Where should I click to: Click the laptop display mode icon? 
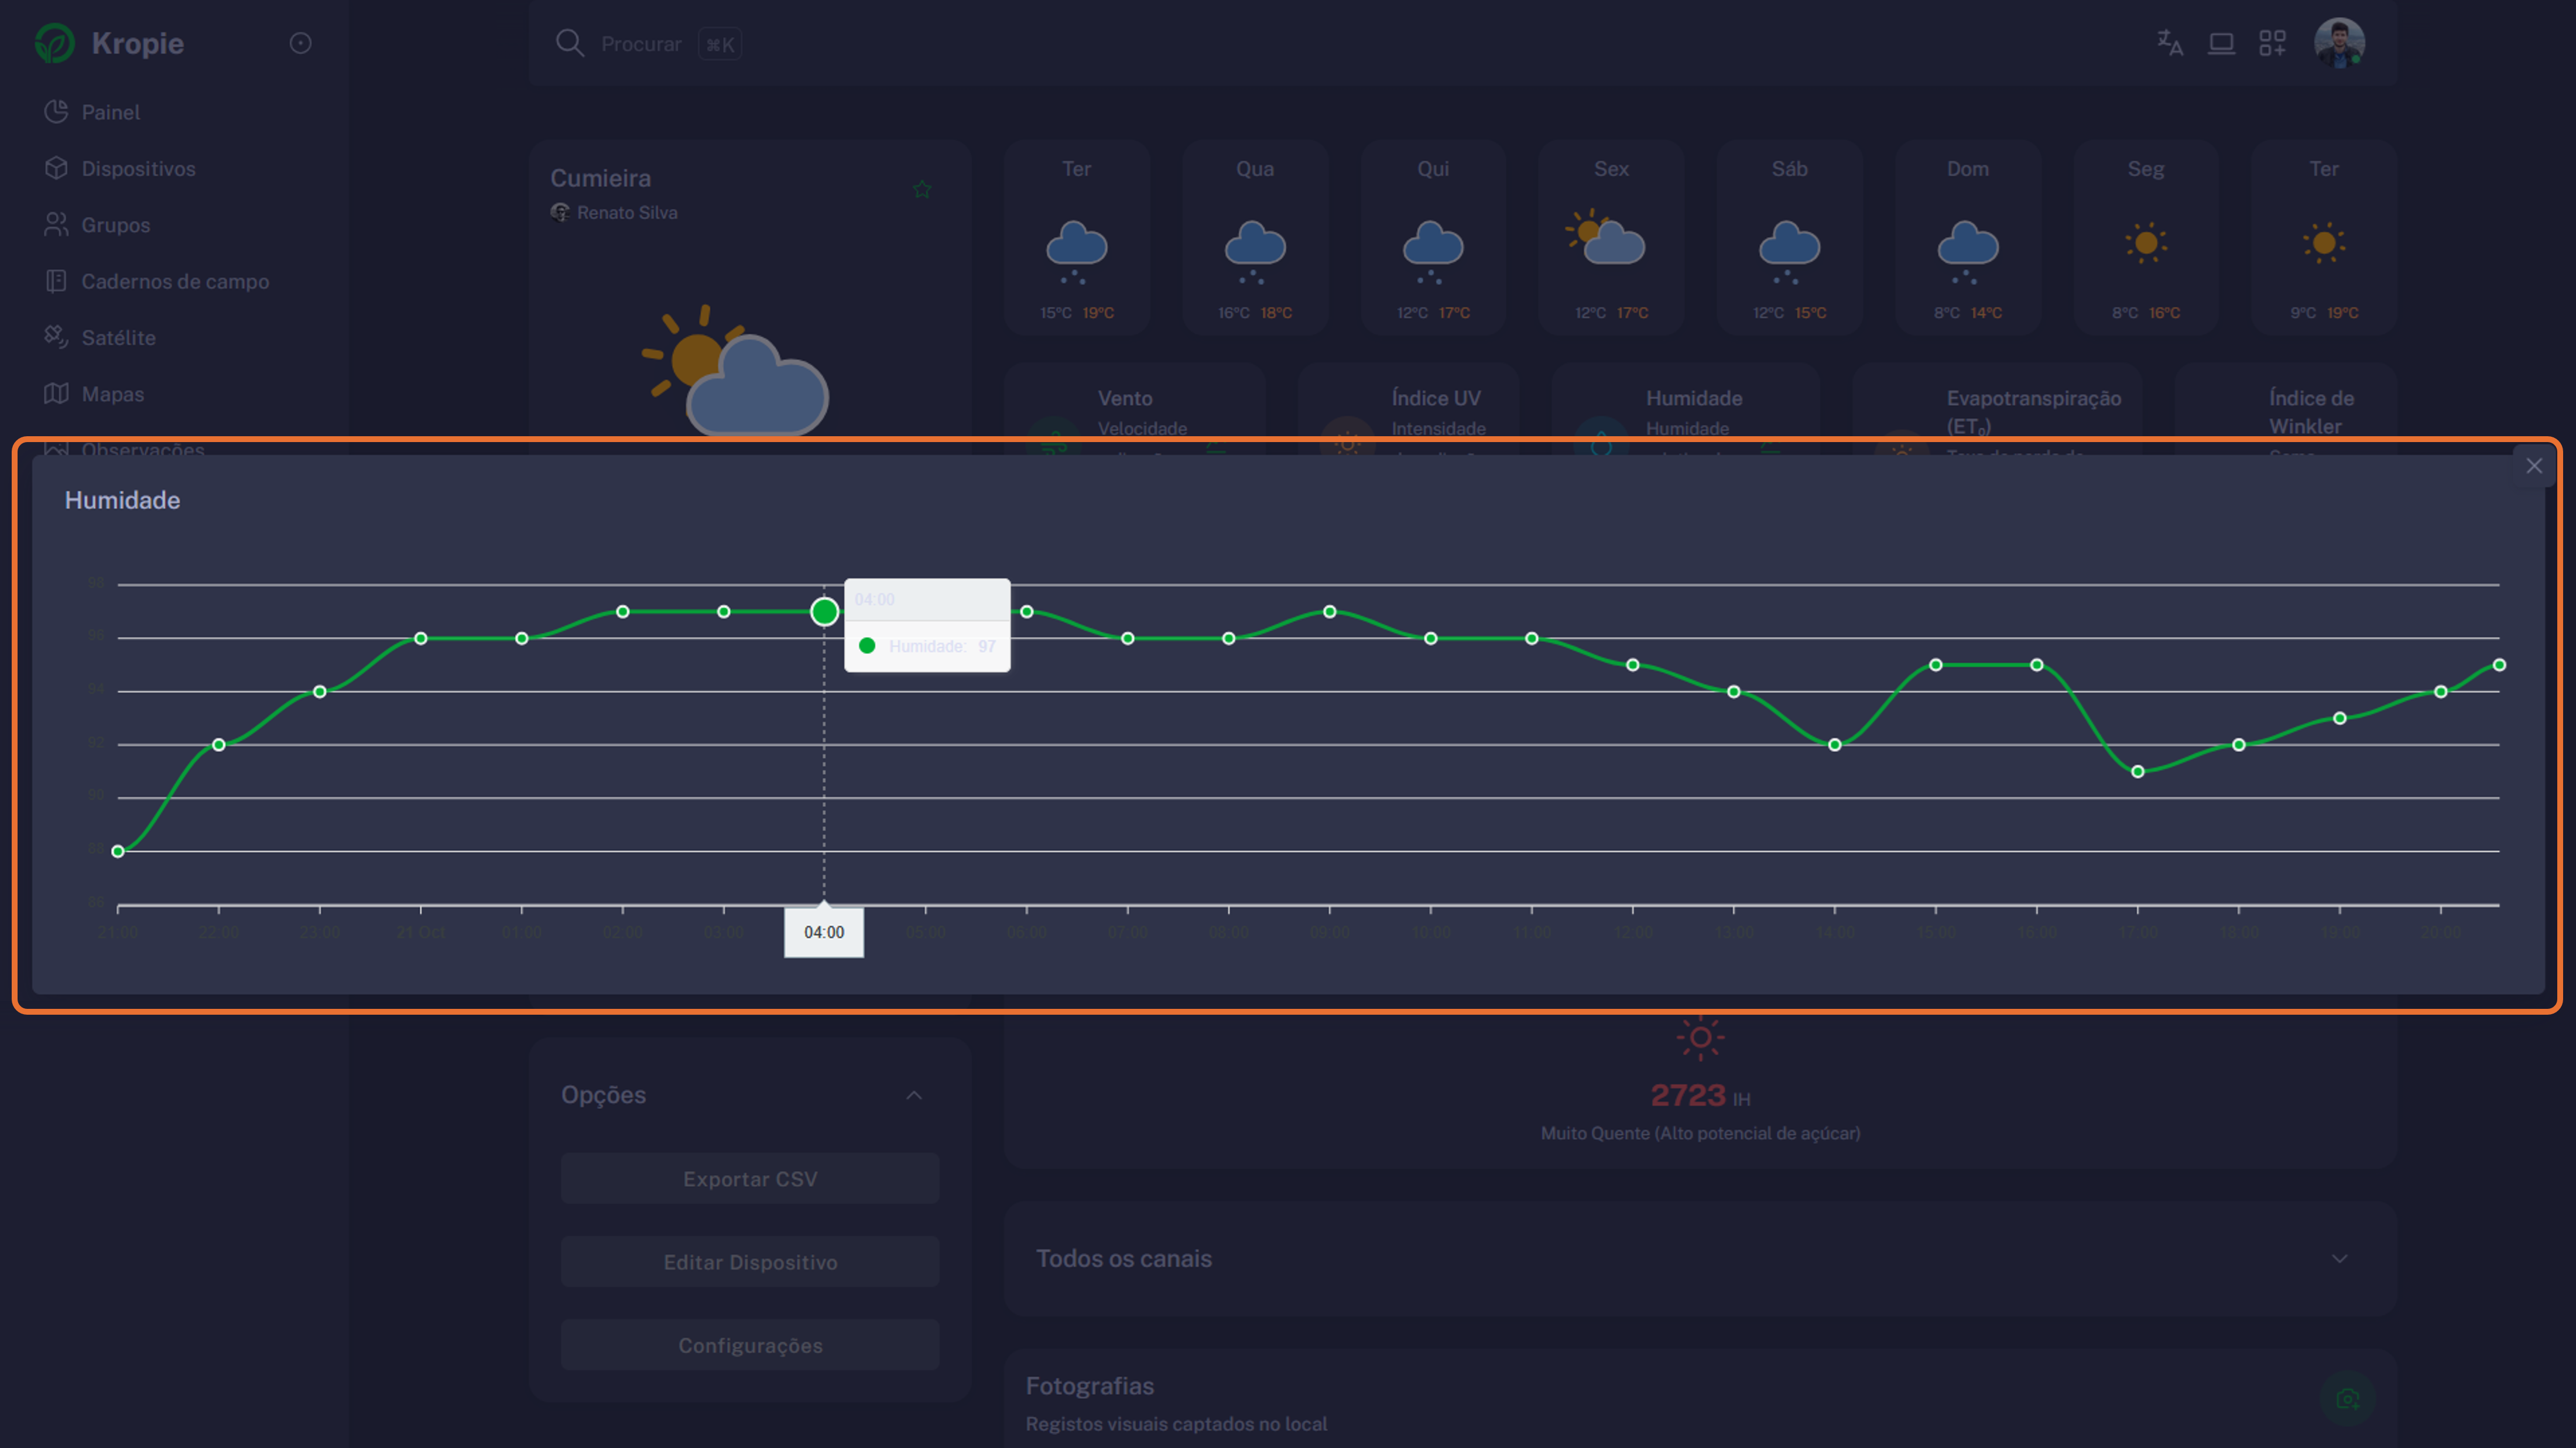coord(2221,43)
